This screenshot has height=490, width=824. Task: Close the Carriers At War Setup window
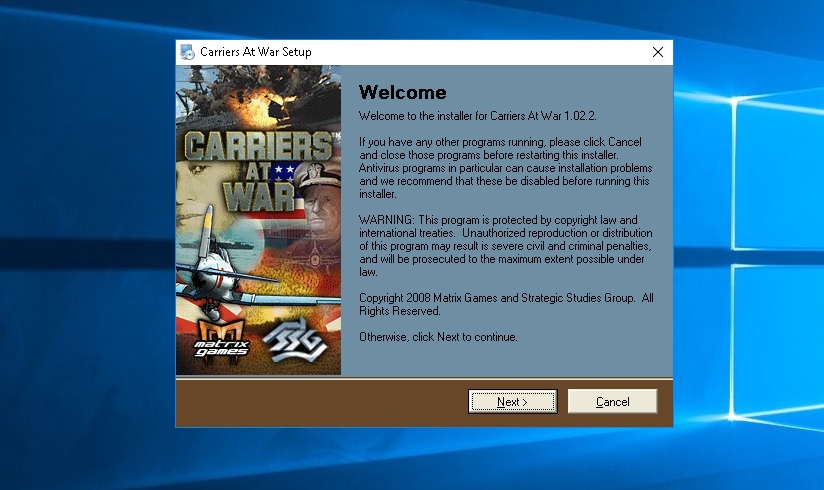657,52
